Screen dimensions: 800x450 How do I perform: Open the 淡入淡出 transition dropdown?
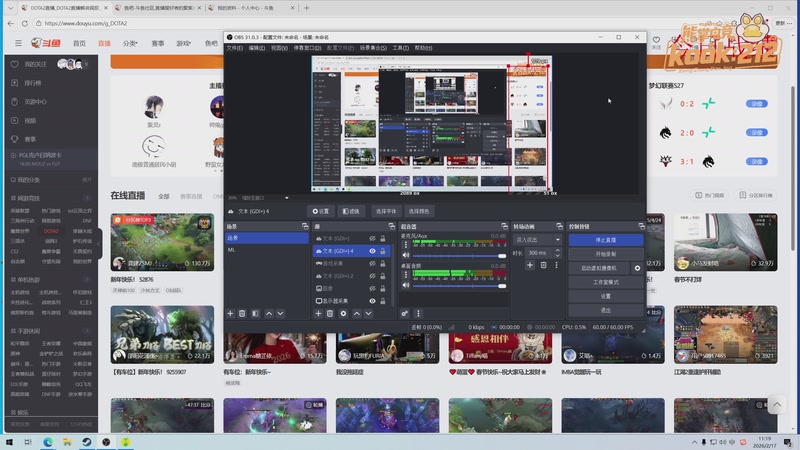537,239
